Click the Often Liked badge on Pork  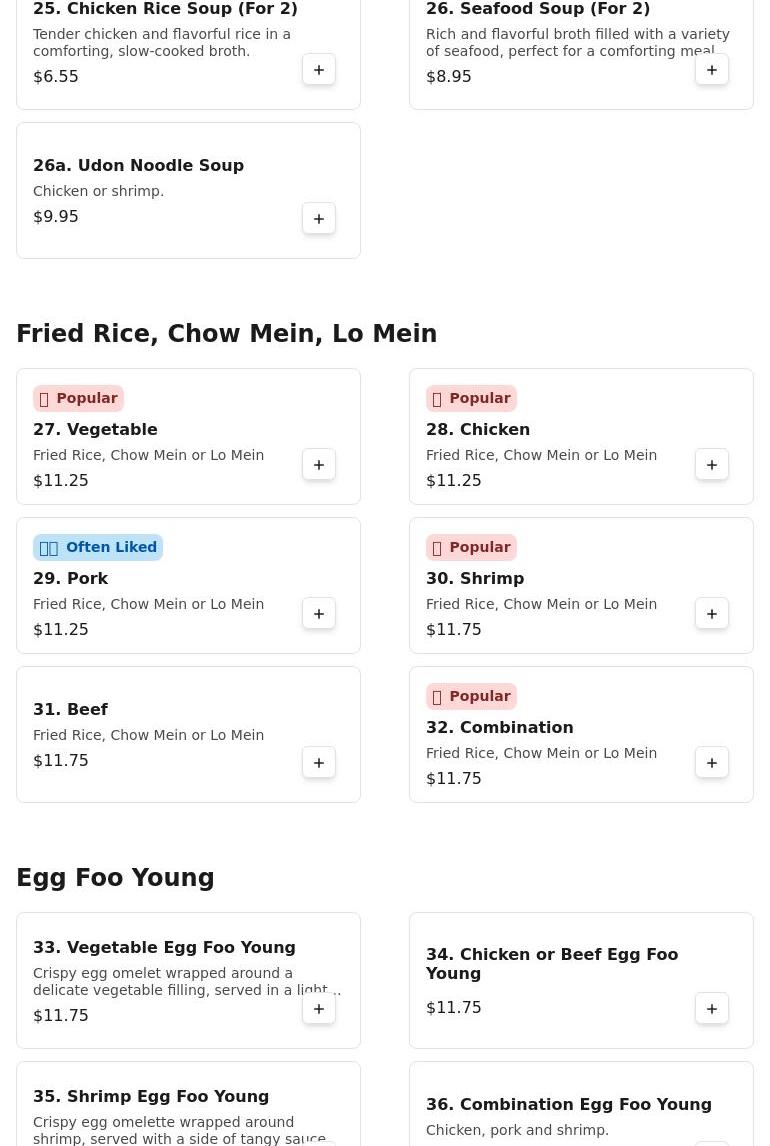coord(98,548)
